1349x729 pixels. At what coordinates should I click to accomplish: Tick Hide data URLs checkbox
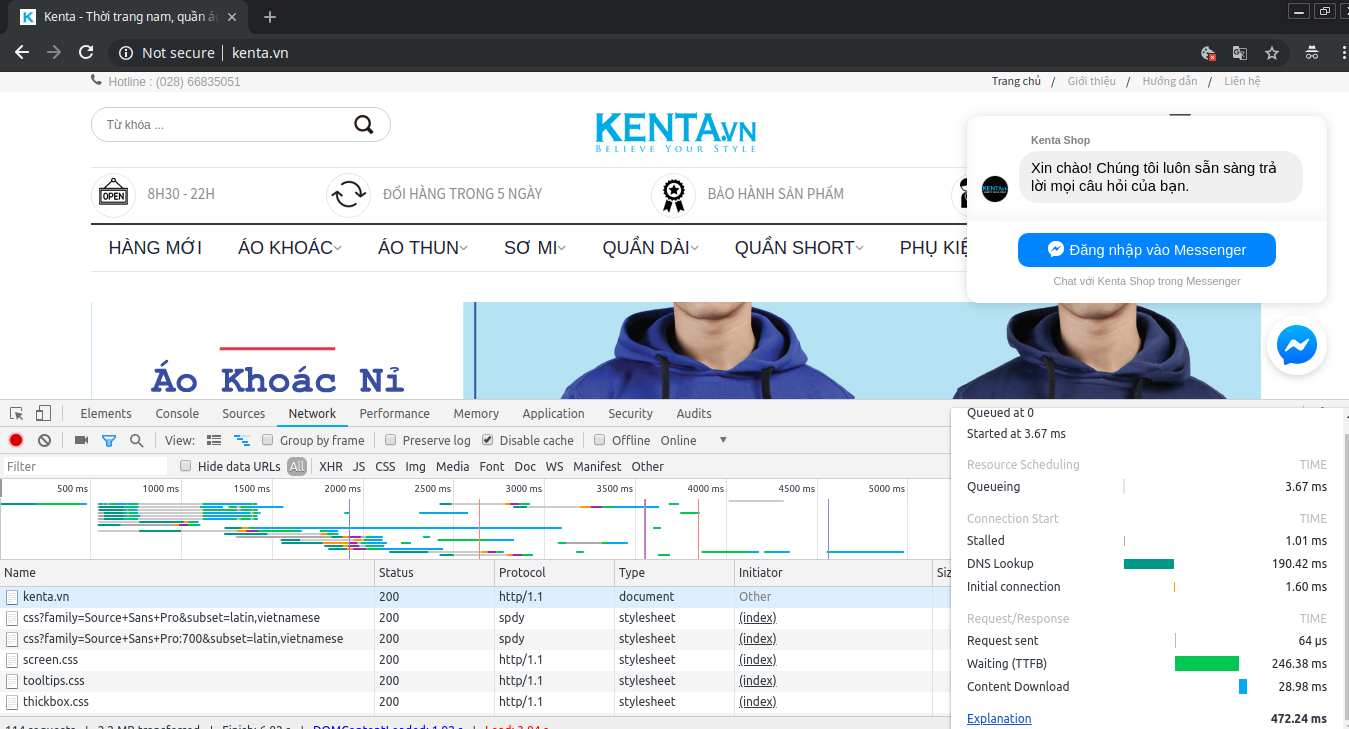click(x=186, y=466)
